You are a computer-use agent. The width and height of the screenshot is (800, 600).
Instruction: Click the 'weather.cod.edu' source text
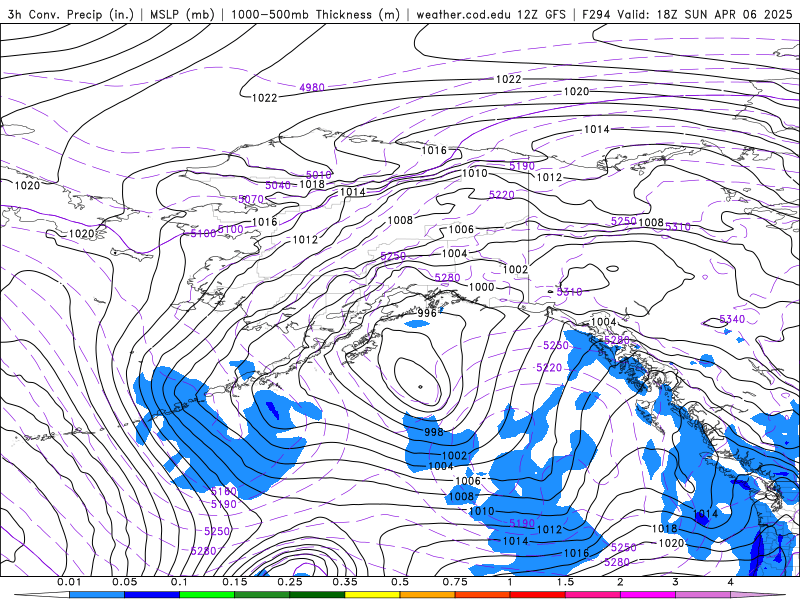point(464,14)
